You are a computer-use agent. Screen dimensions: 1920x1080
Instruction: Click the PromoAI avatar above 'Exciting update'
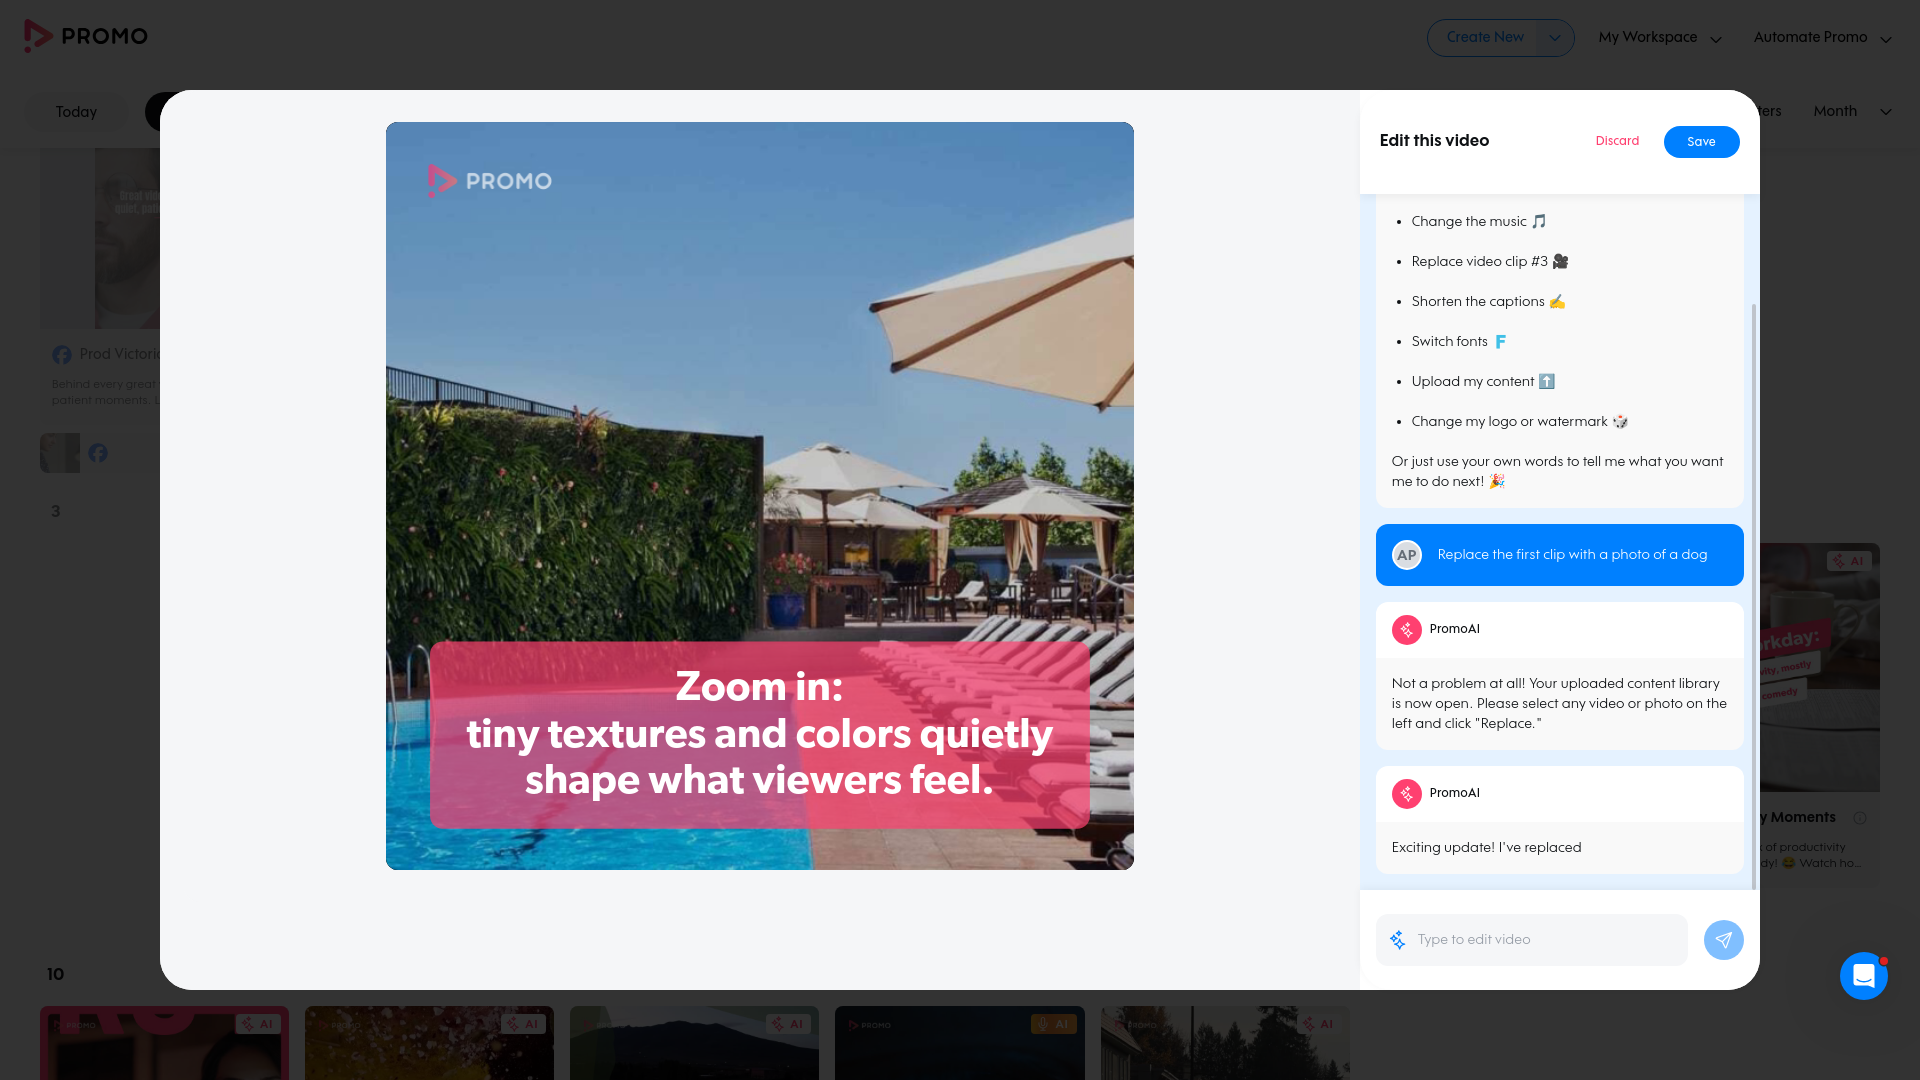coord(1406,794)
